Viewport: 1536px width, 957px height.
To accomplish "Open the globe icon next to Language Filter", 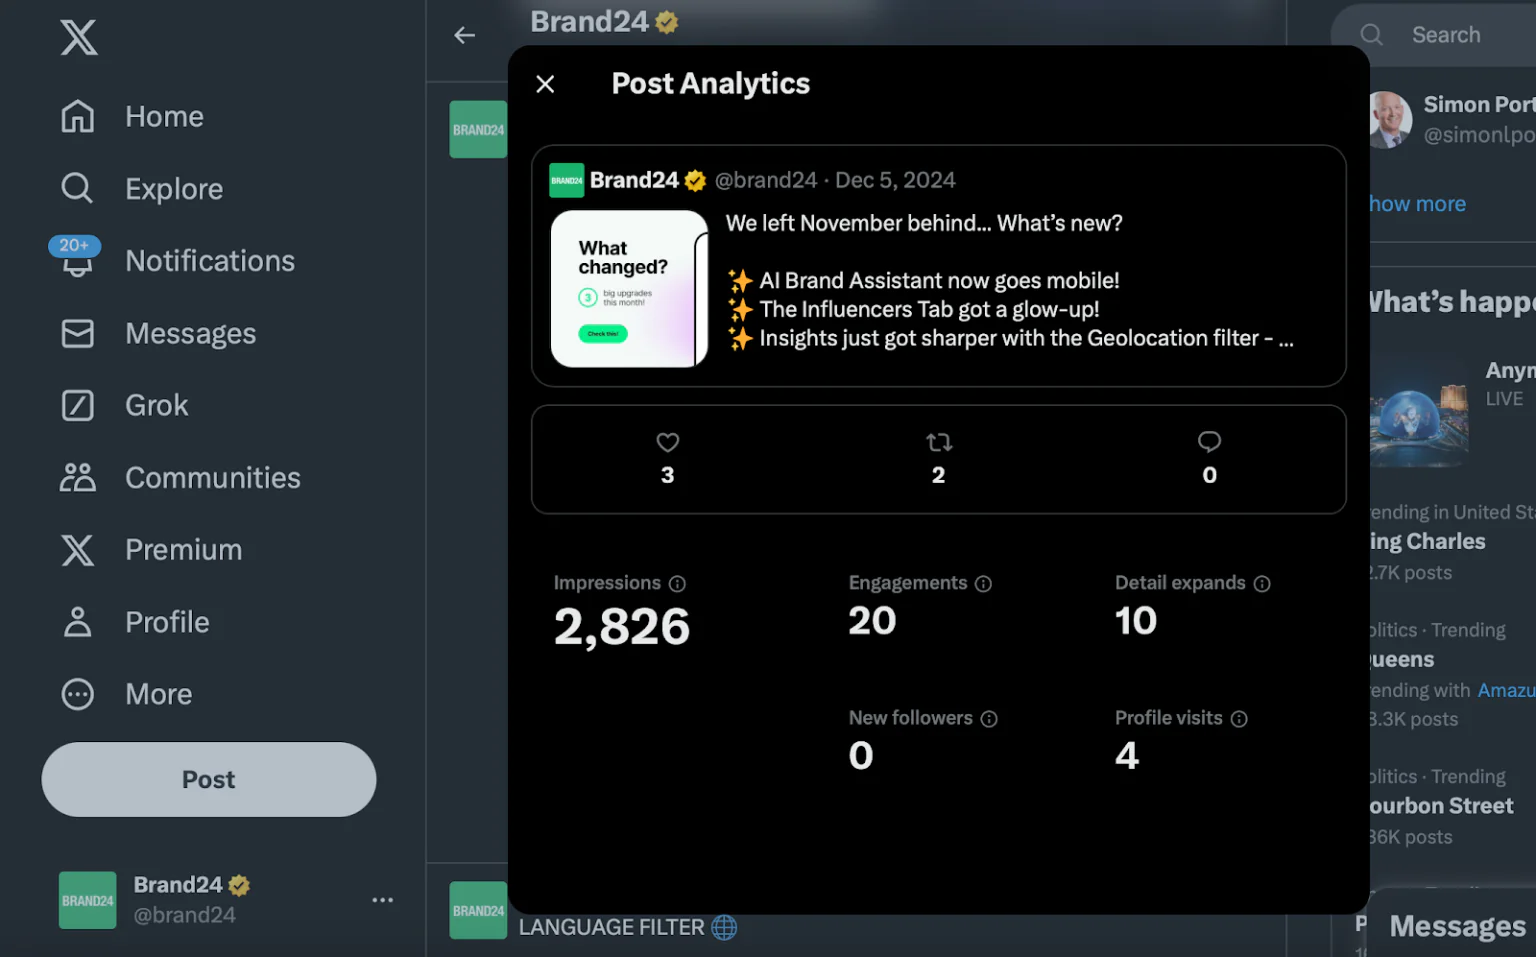I will click(724, 927).
